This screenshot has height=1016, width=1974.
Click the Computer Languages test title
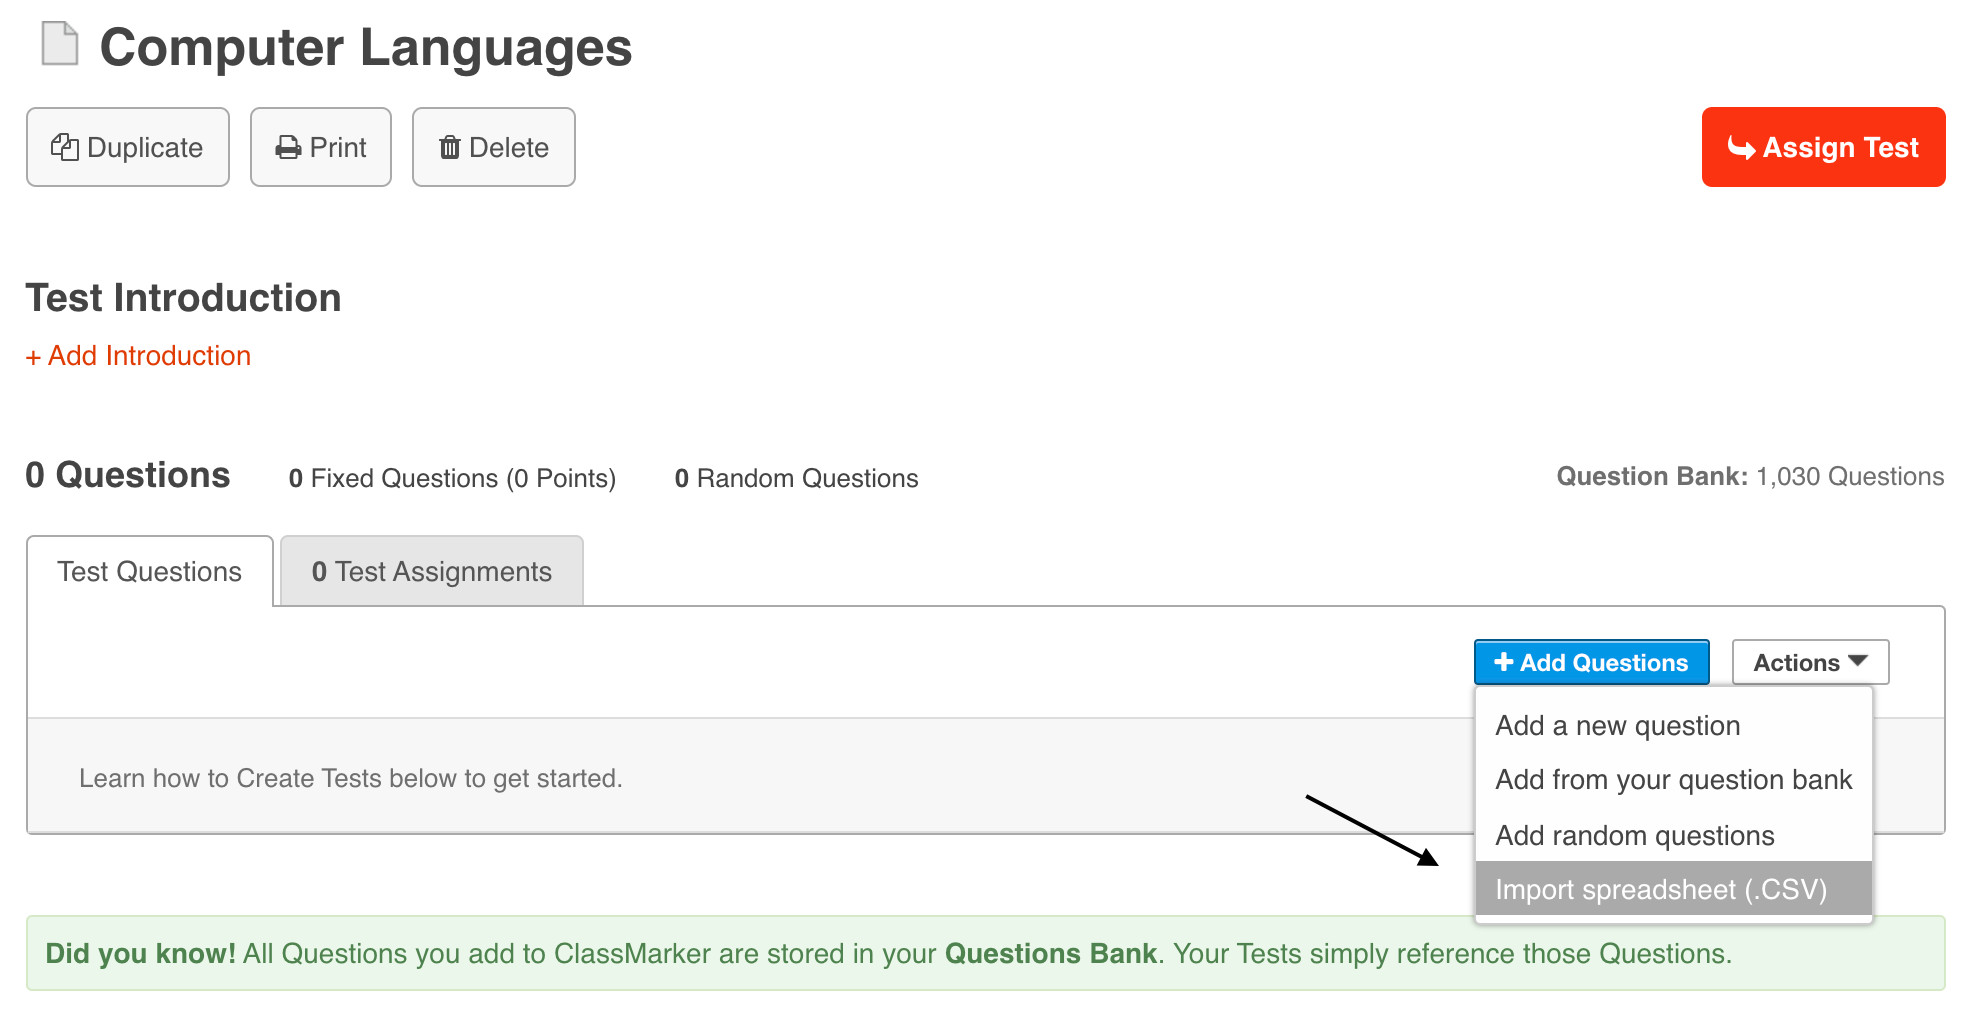pyautogui.click(x=366, y=48)
